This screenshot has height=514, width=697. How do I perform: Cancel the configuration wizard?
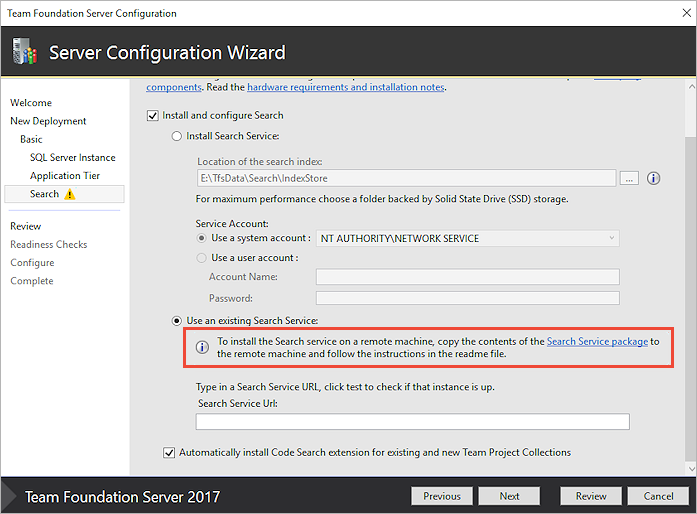(658, 496)
